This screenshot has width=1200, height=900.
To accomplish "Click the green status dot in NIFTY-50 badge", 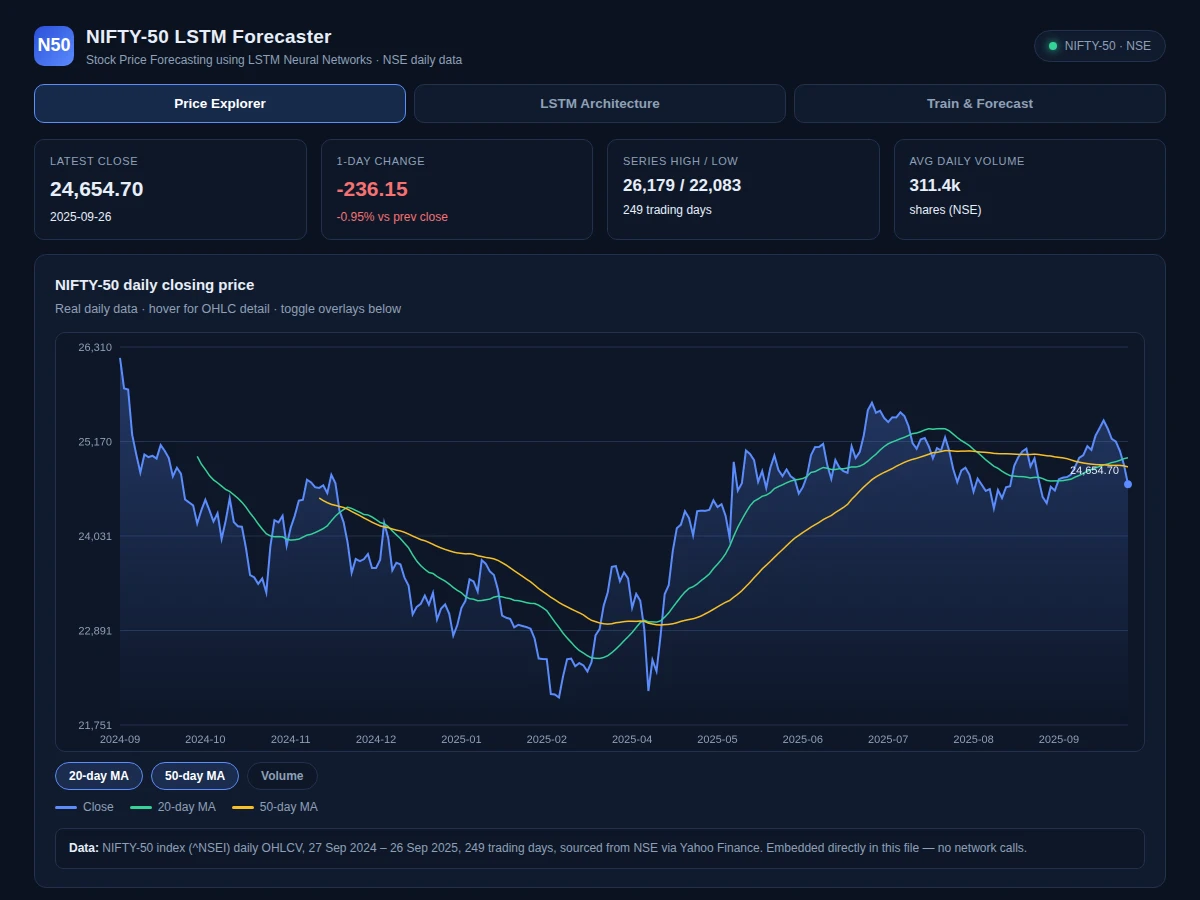I will tap(1052, 46).
